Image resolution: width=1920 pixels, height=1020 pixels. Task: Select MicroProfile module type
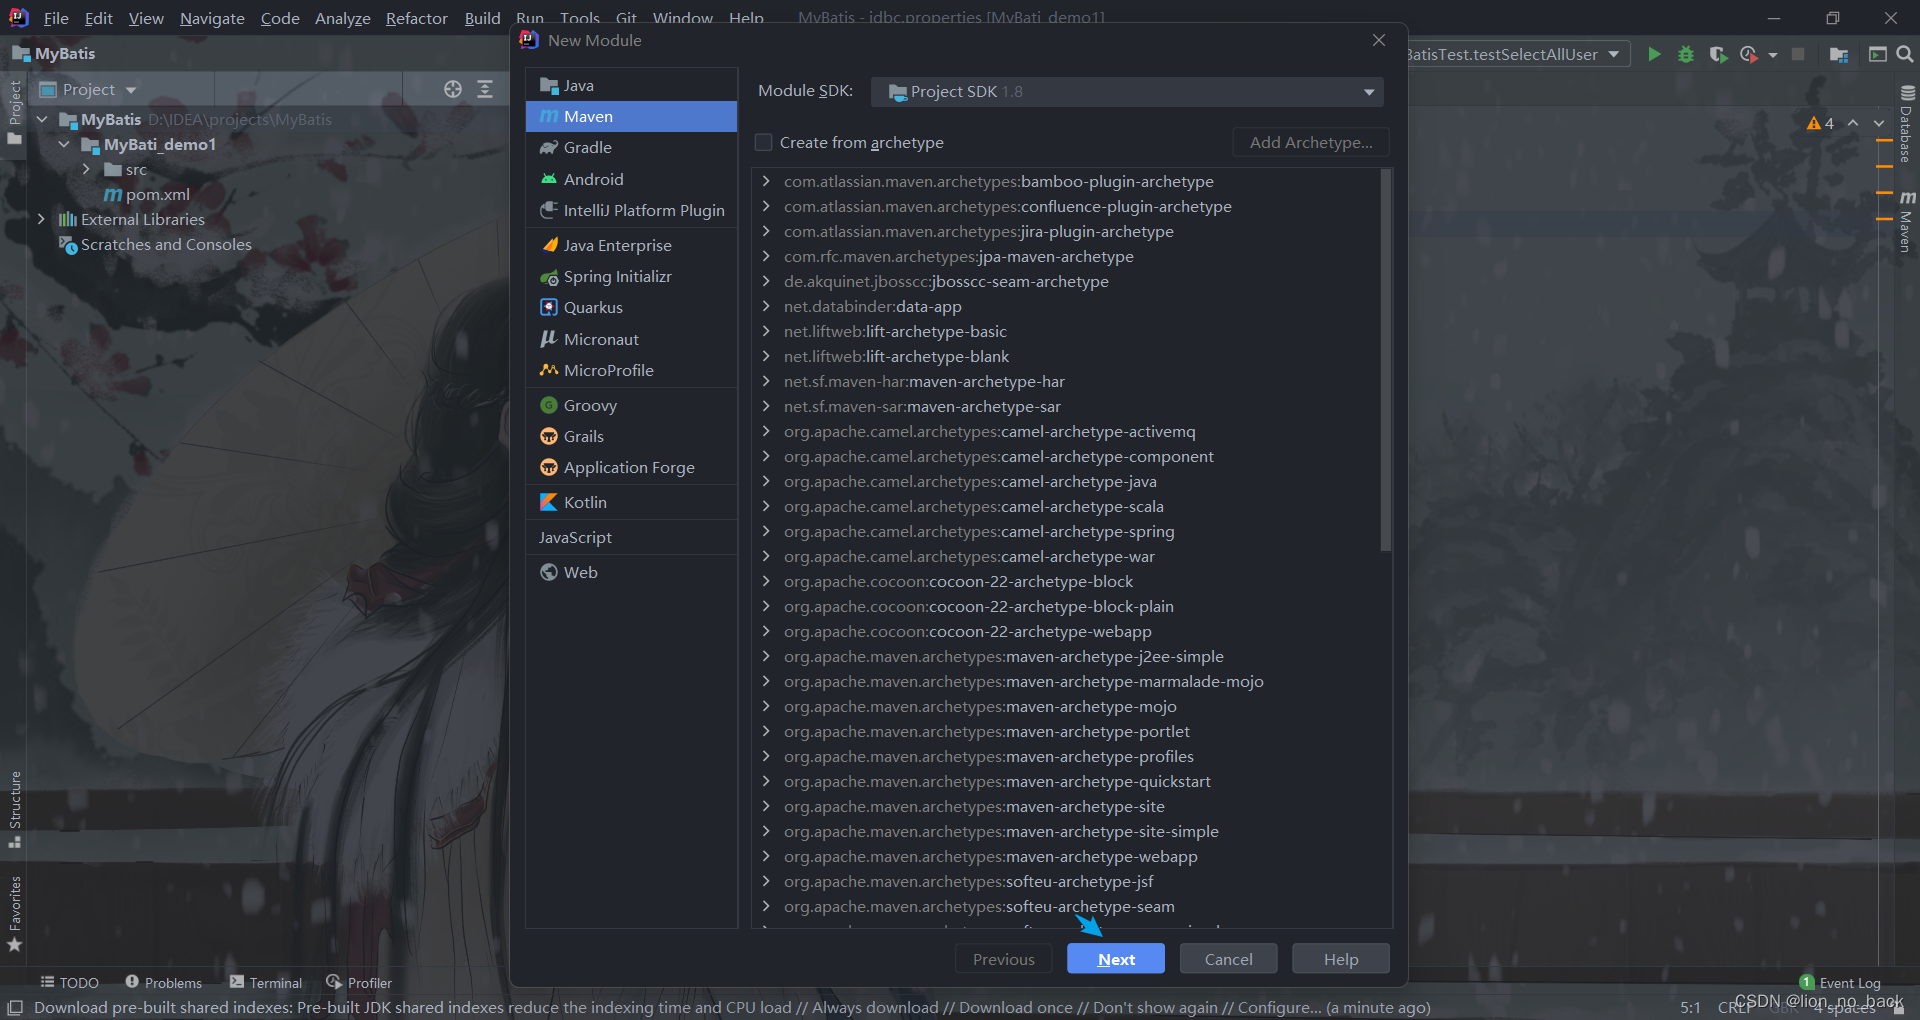pos(631,370)
